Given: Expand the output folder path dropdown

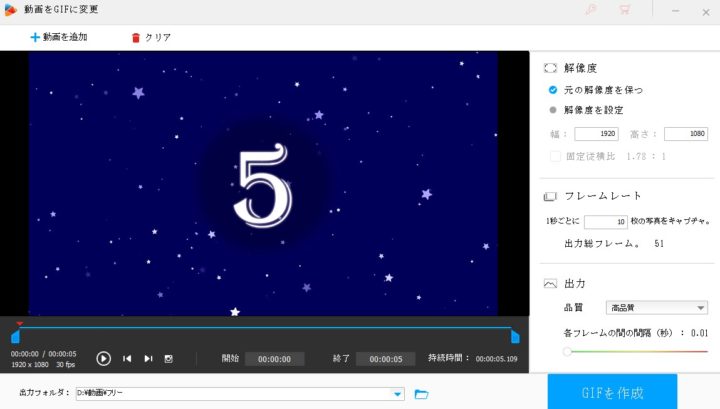Looking at the screenshot, I should pos(398,394).
